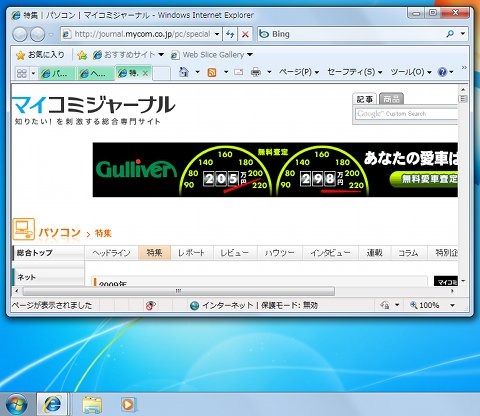
Task: Open the ツール(O) menu
Action: click(411, 72)
